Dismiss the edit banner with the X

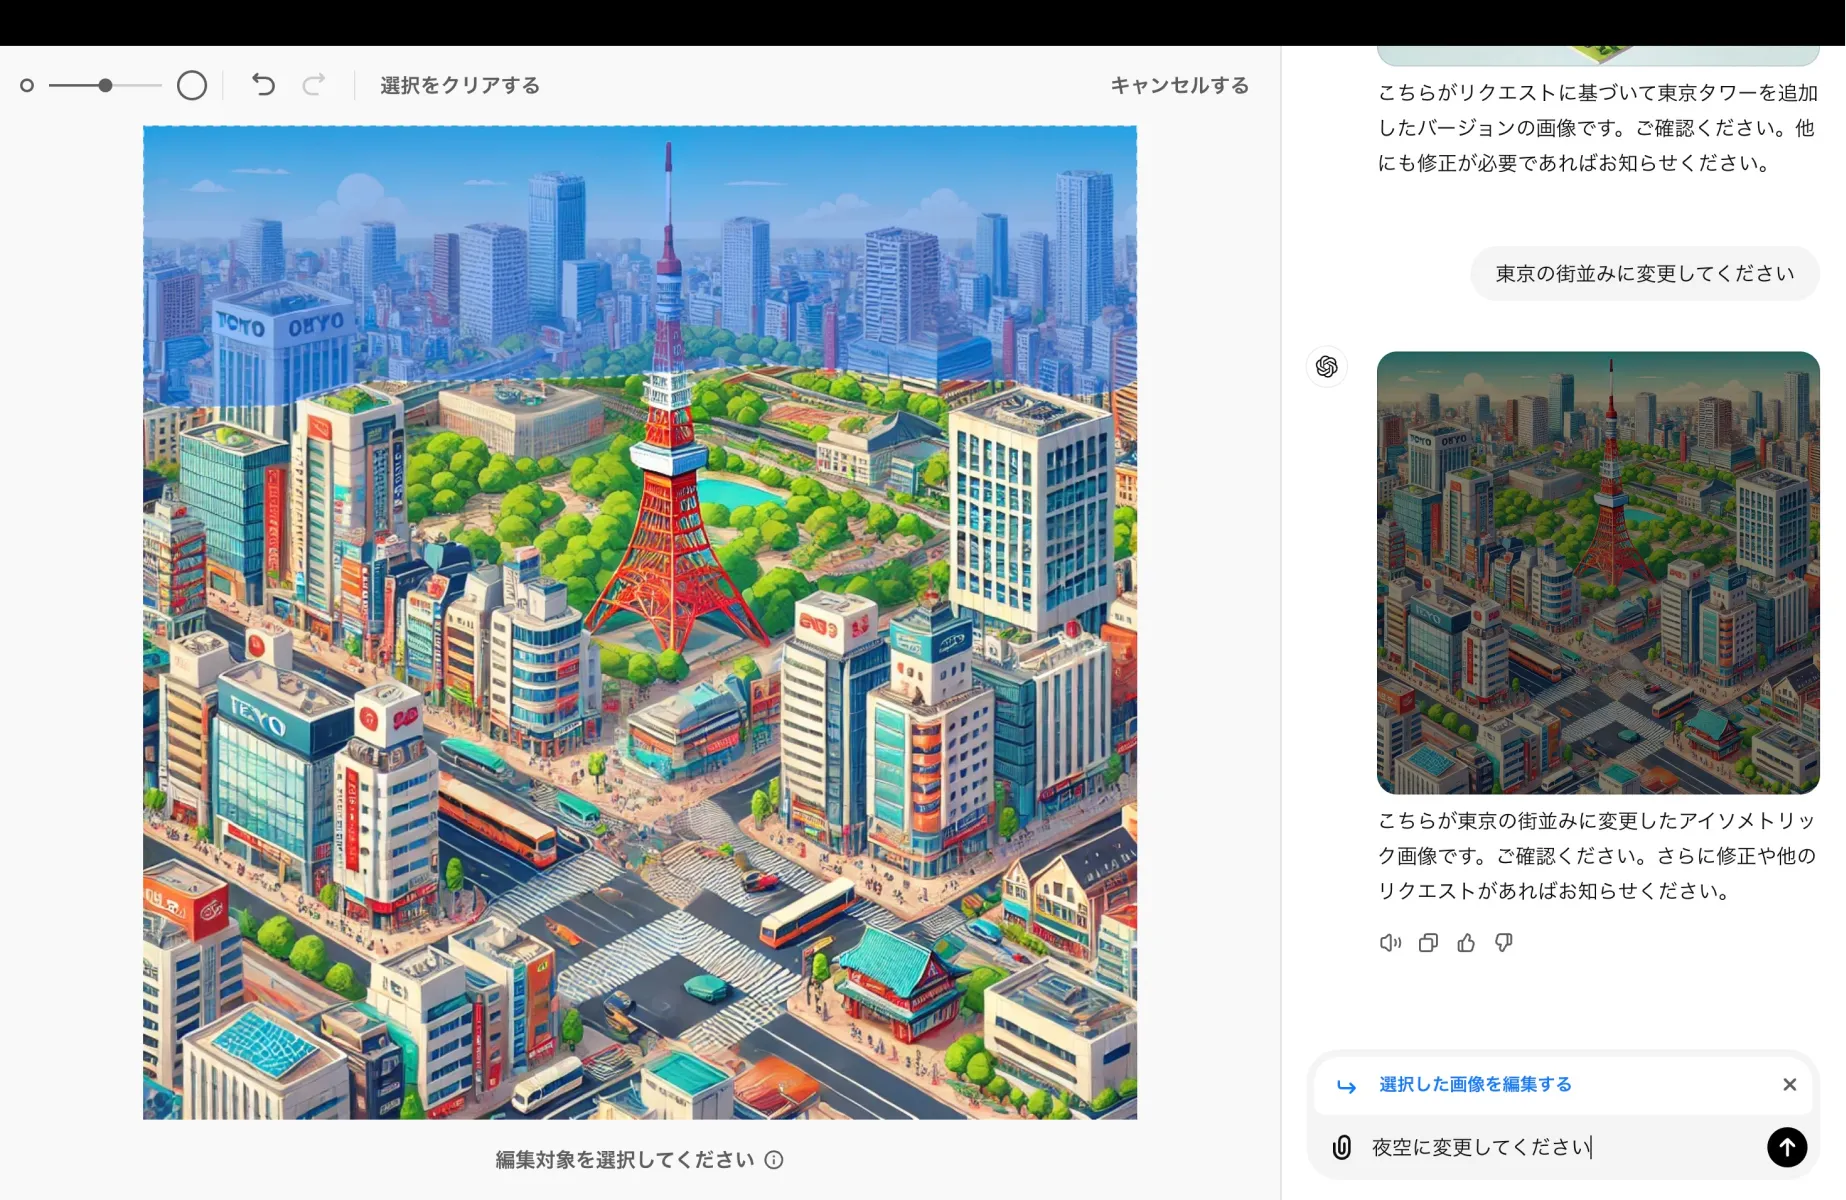click(x=1789, y=1084)
